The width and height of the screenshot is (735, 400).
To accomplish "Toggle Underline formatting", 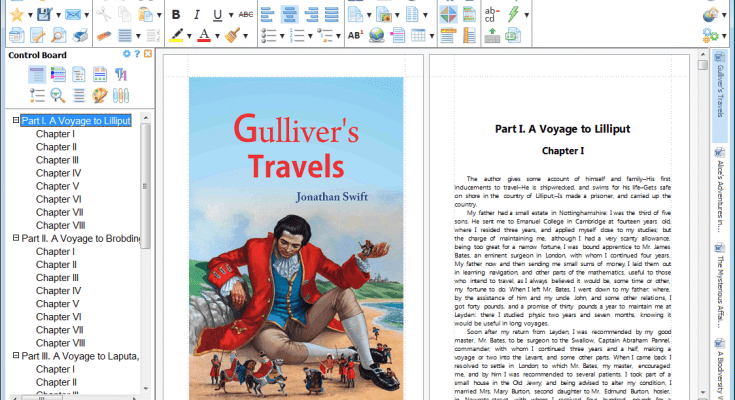I will [218, 15].
